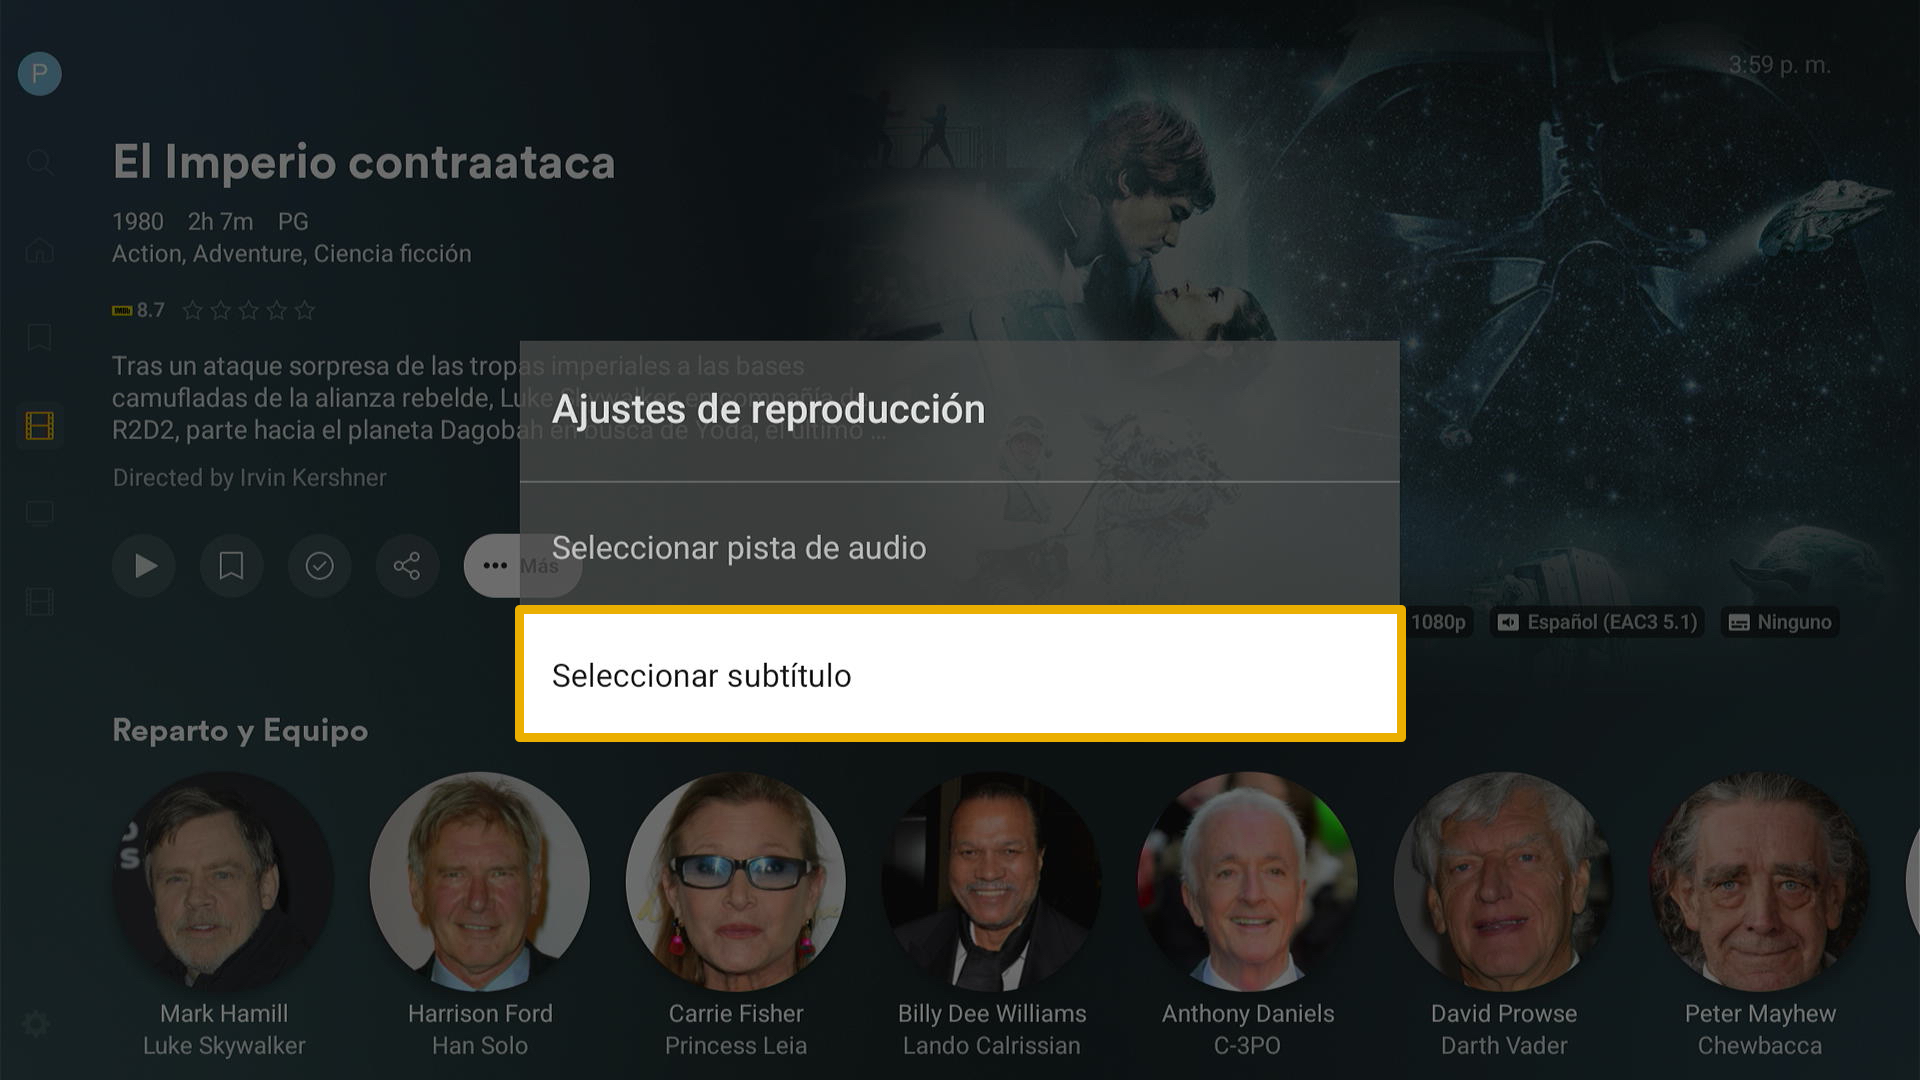
Task: Choose Seleccionar subtítulo
Action: pos(960,674)
